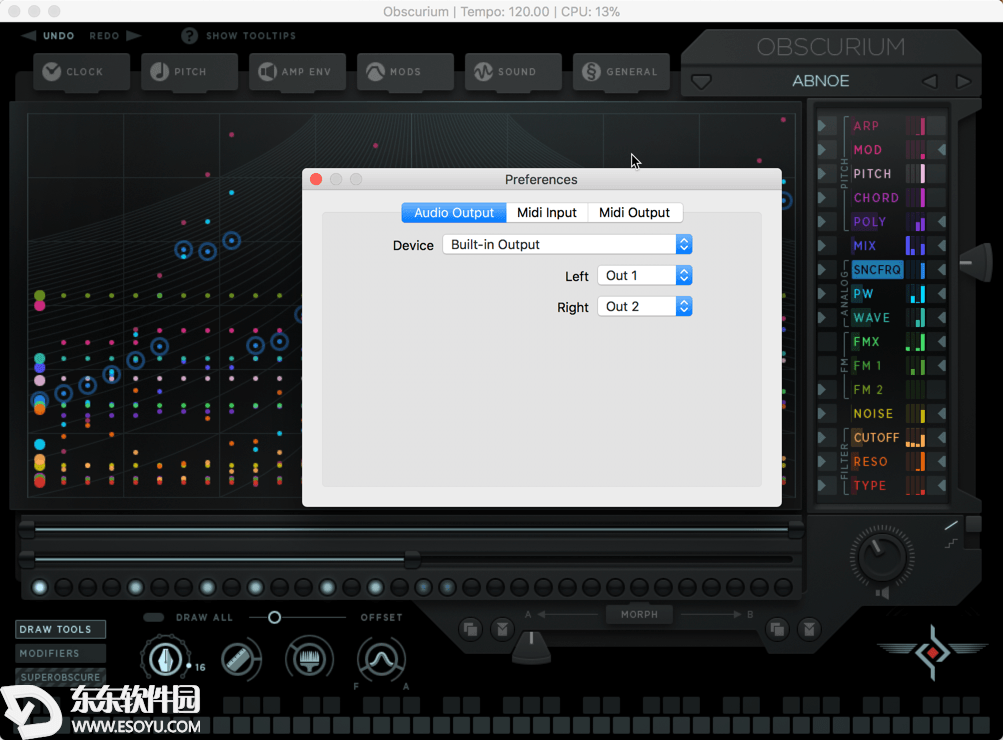Viewport: 1003px width, 740px height.
Task: Open the AMP ENV settings tab
Action: pos(297,72)
